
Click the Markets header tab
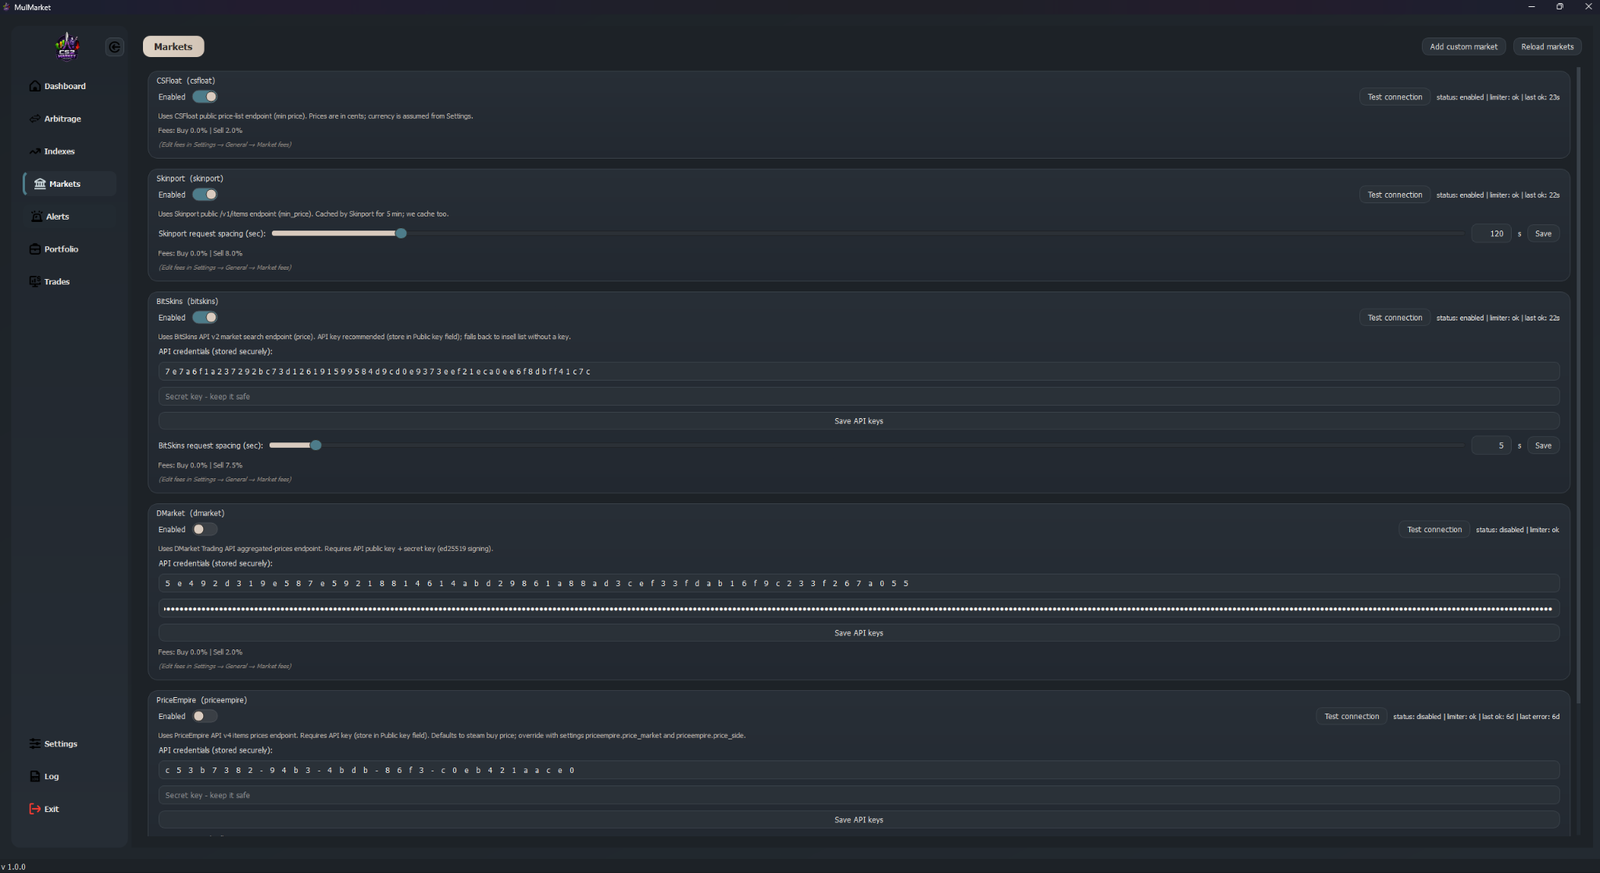173,47
